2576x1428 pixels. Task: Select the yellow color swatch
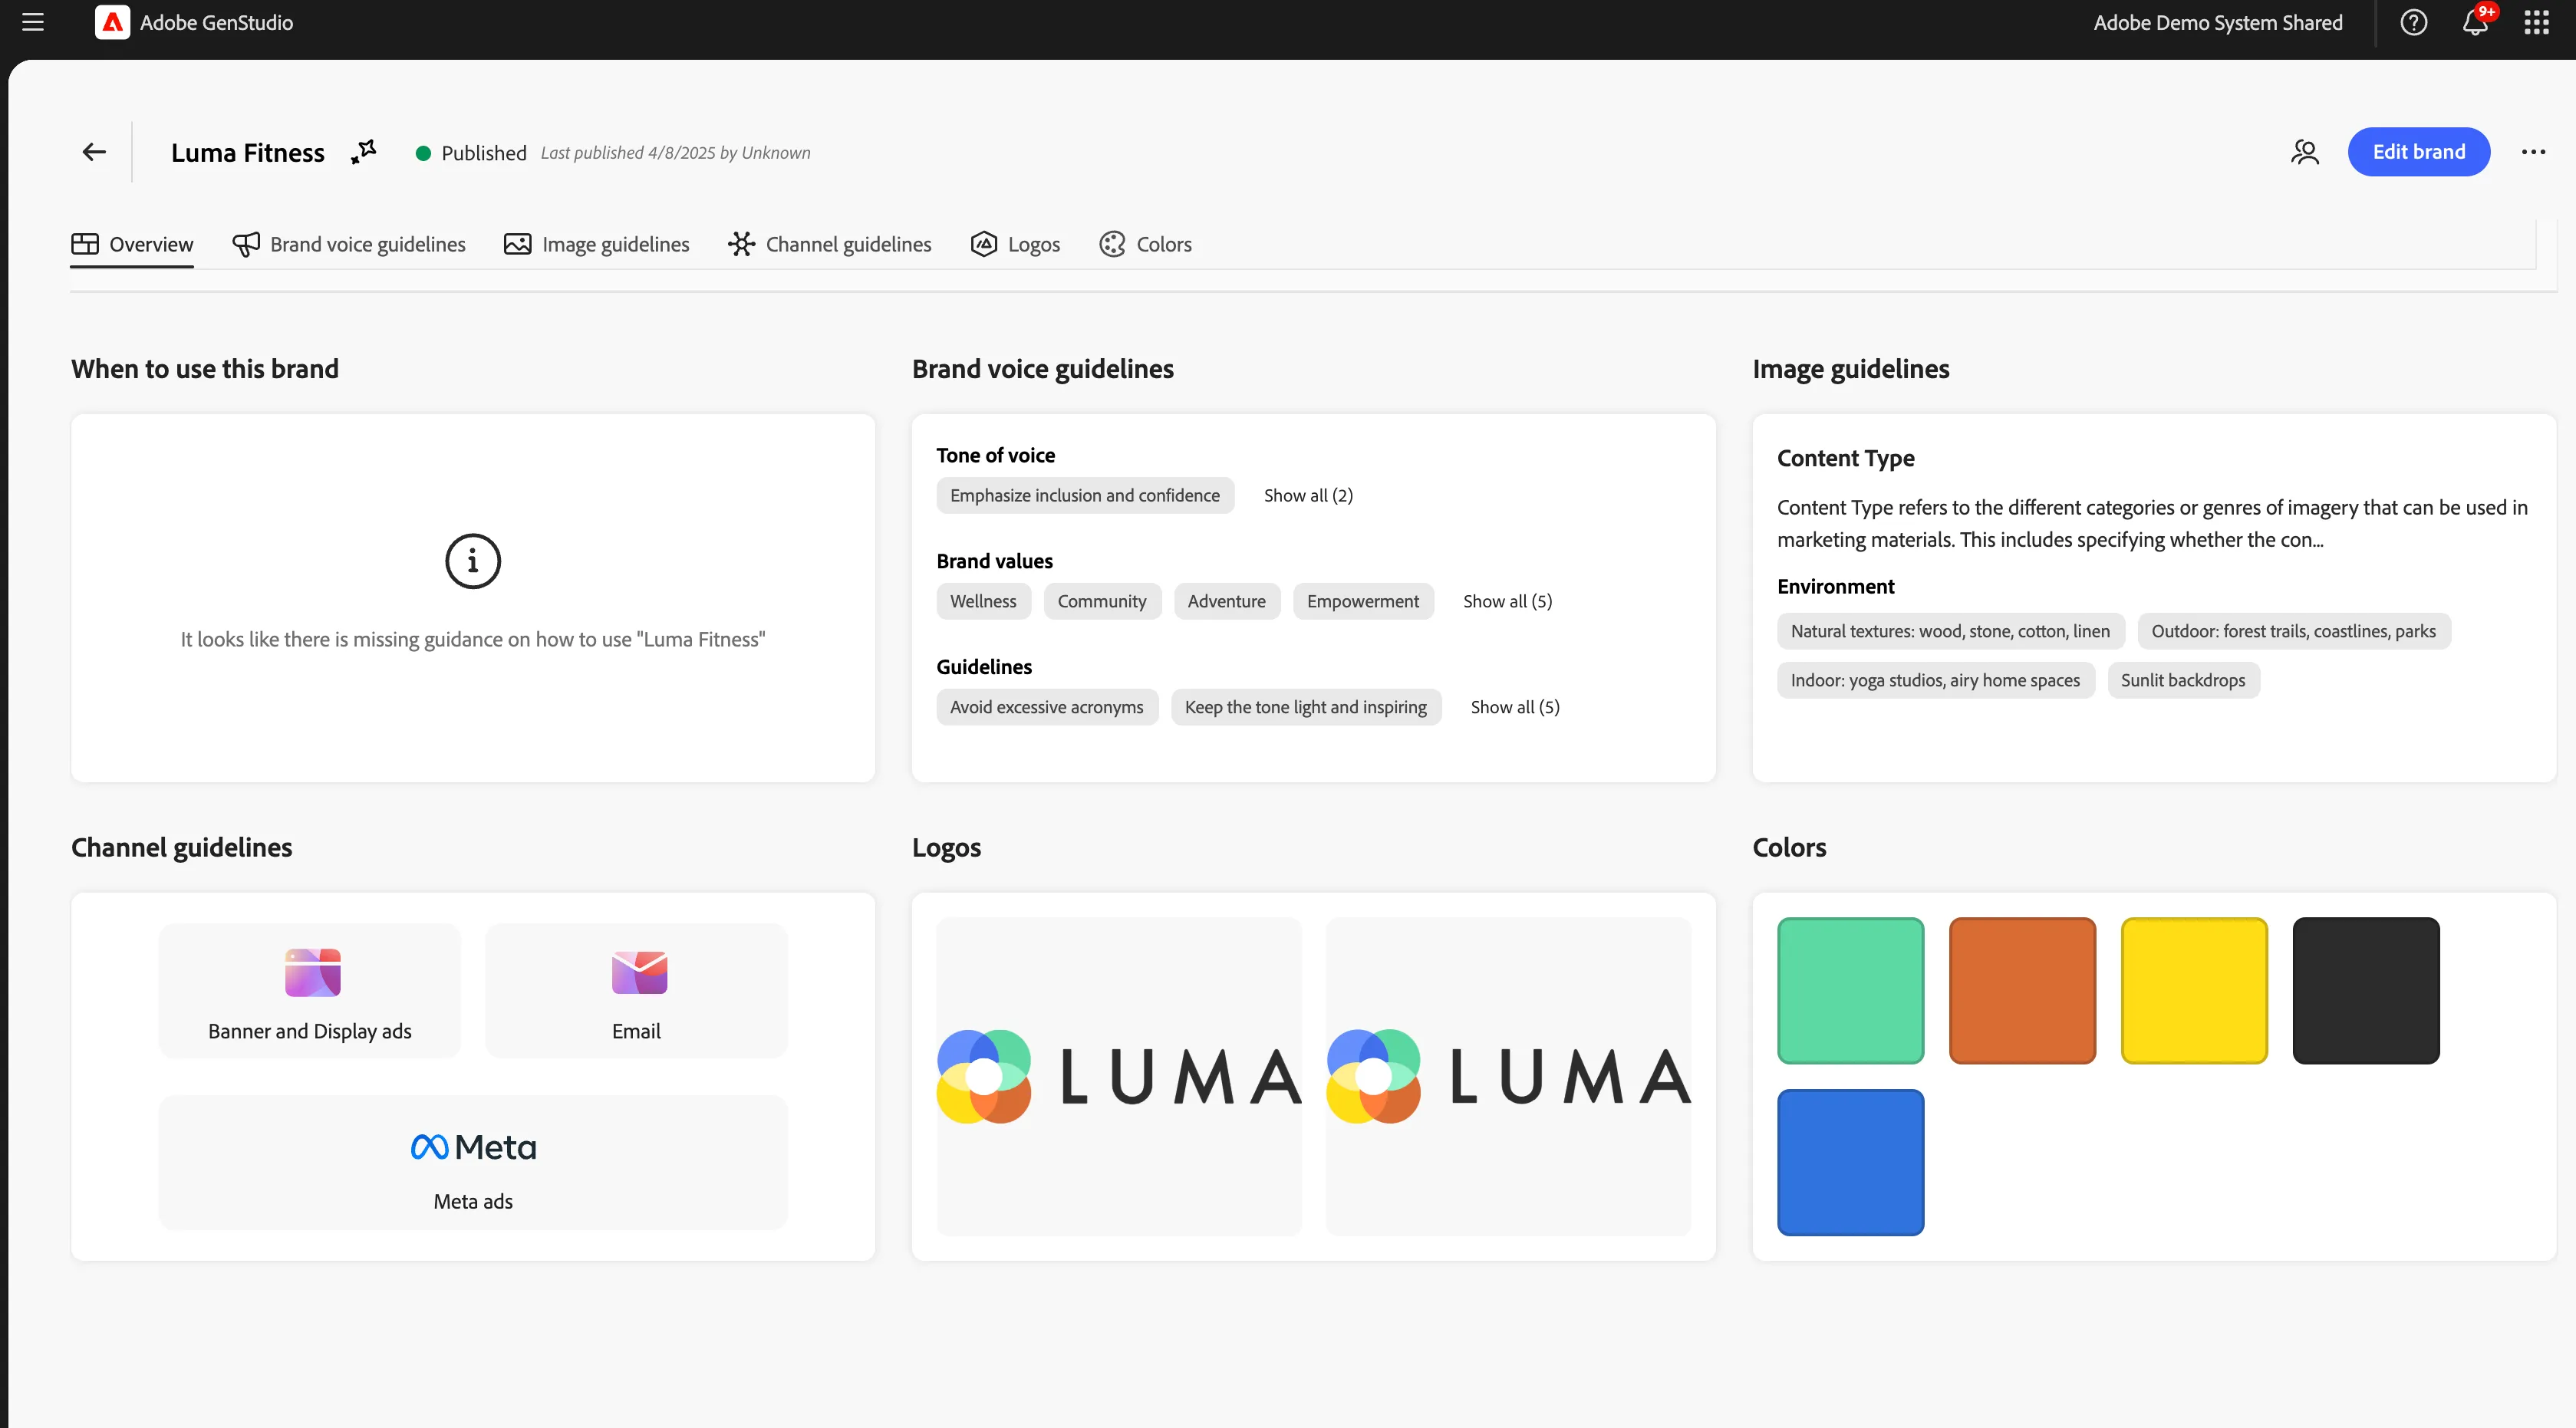click(2194, 990)
